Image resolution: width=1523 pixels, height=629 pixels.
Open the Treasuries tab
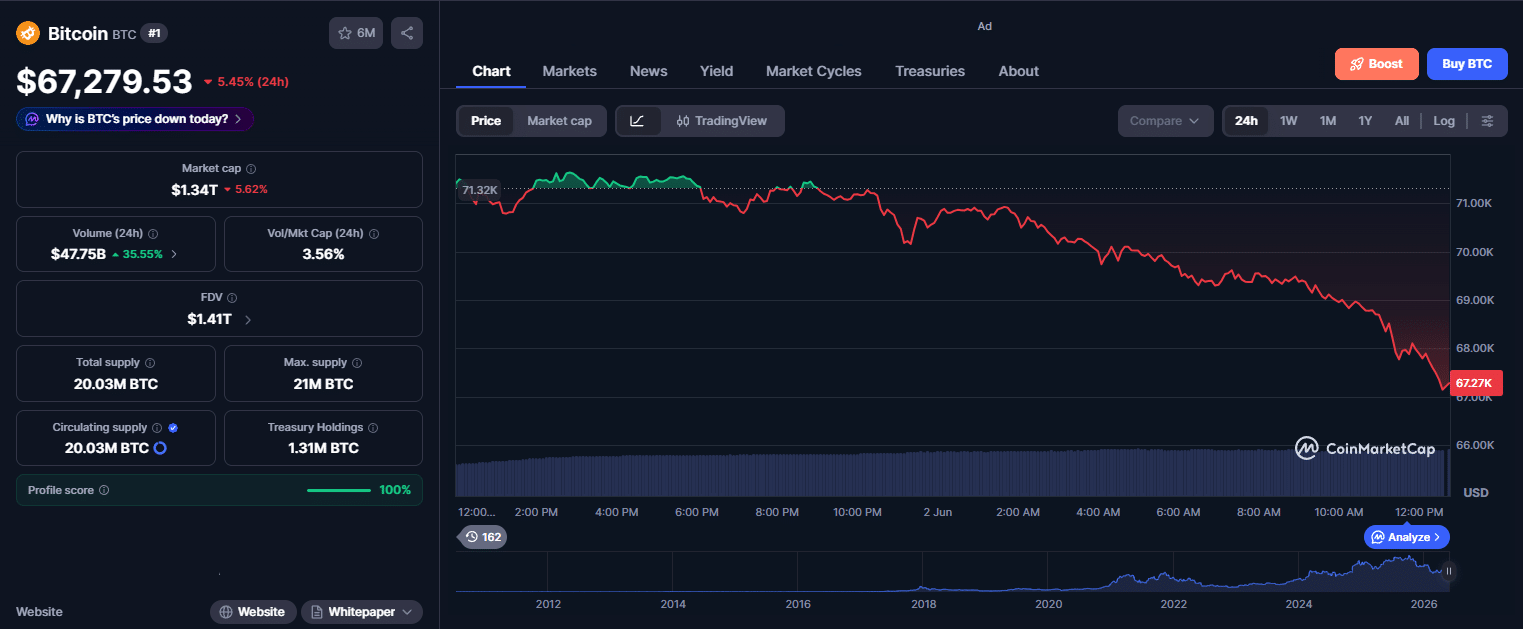(x=930, y=71)
